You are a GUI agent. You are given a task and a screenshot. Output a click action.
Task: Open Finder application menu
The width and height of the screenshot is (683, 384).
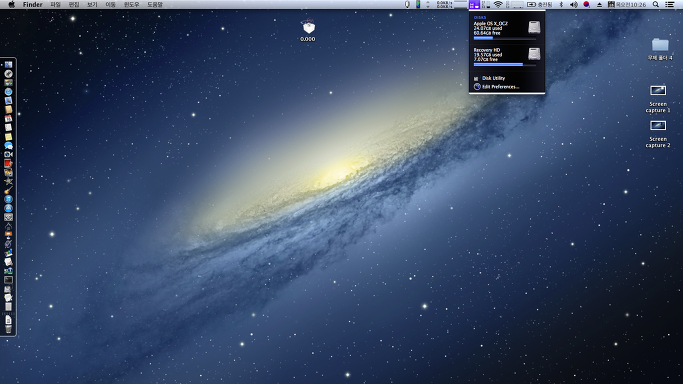point(33,4)
